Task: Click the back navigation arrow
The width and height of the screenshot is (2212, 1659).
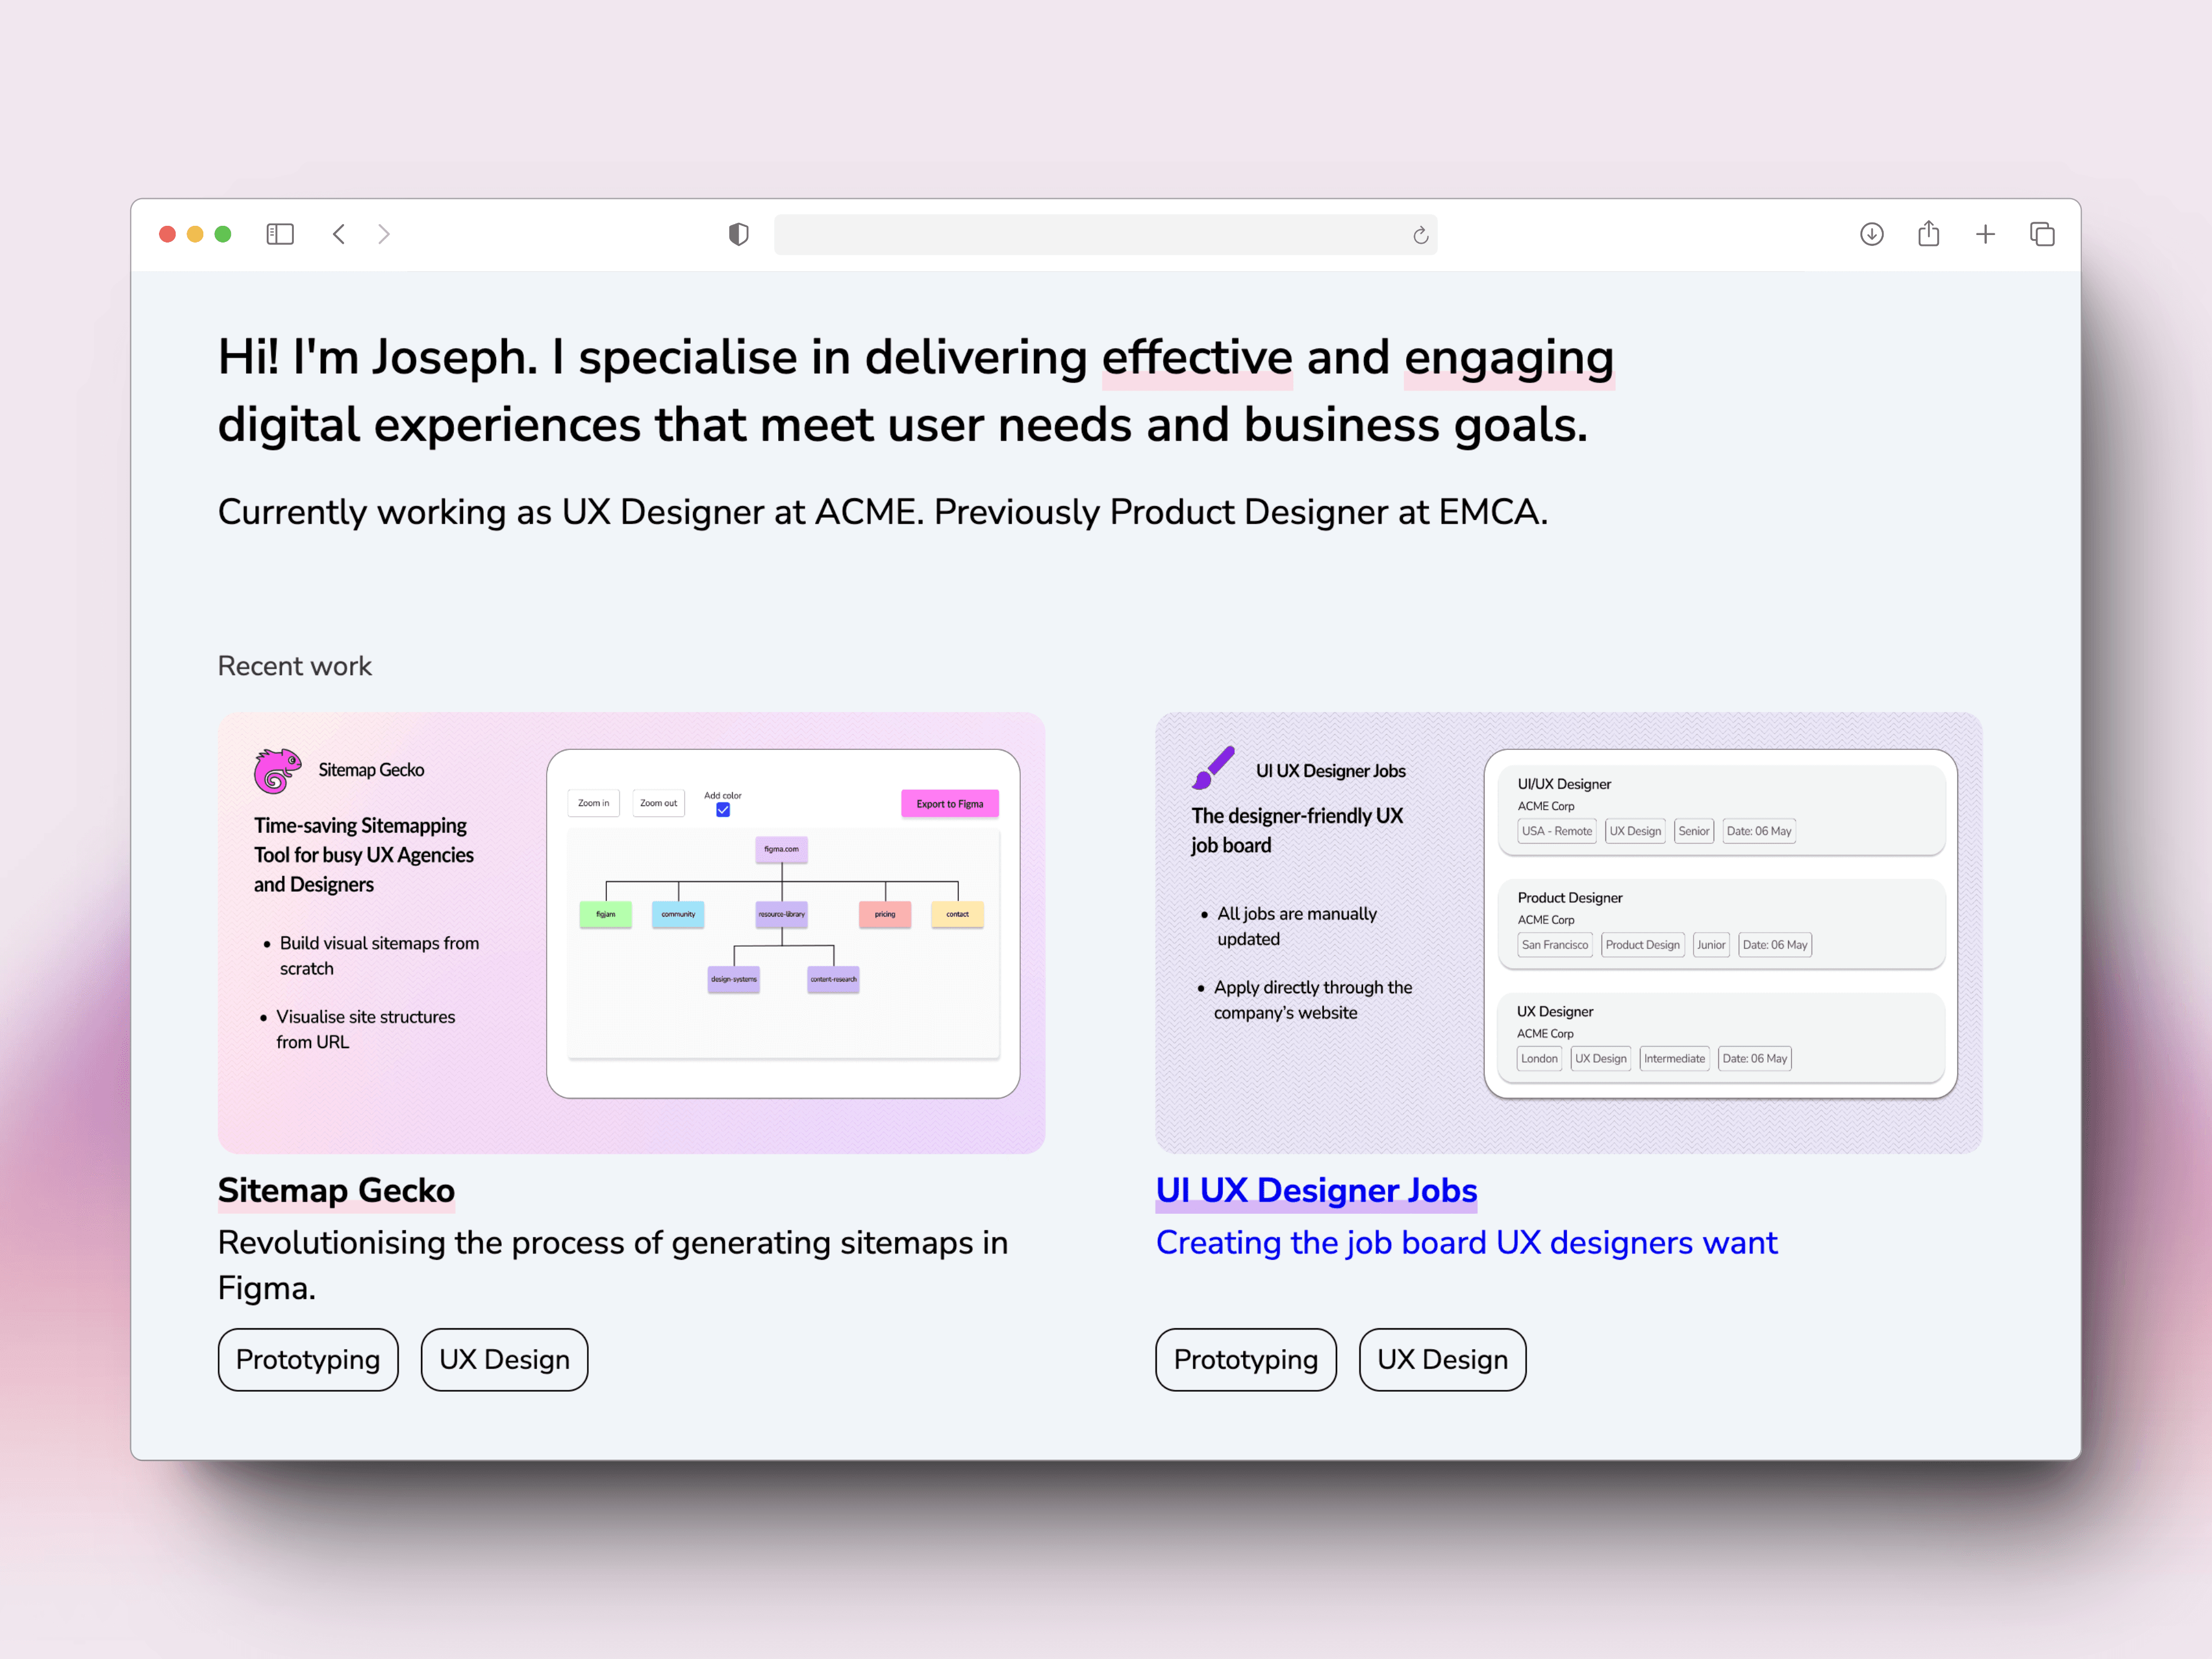Action: pyautogui.click(x=339, y=234)
